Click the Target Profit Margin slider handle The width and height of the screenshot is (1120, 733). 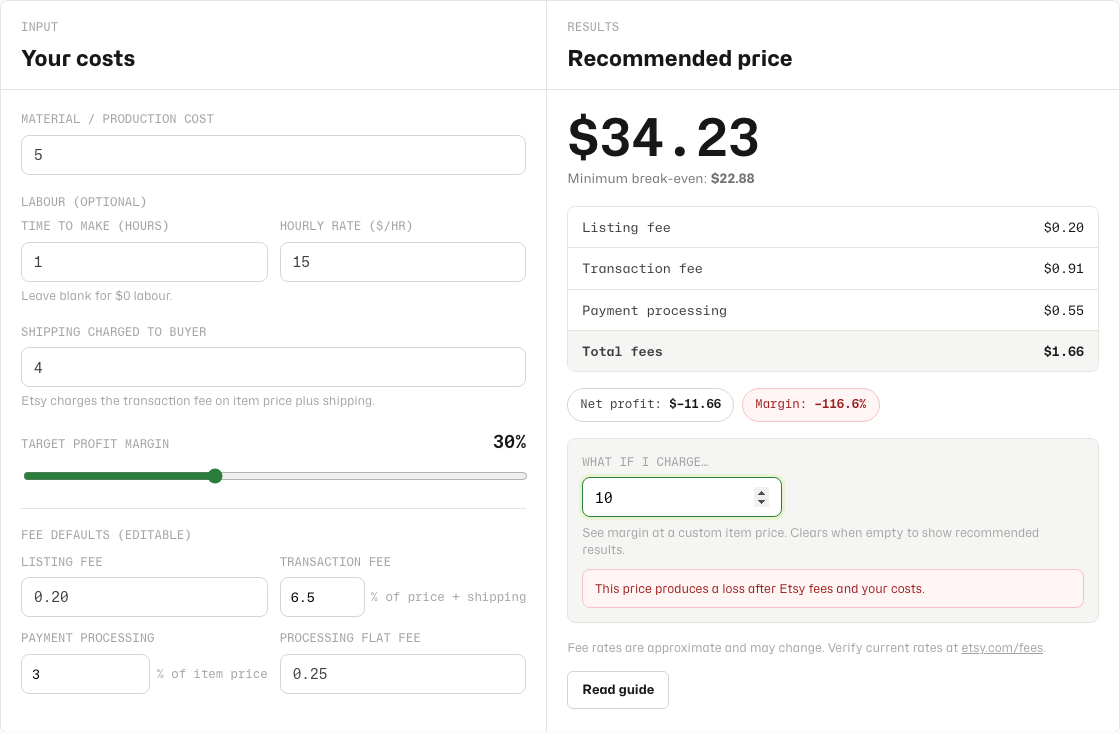click(x=215, y=476)
